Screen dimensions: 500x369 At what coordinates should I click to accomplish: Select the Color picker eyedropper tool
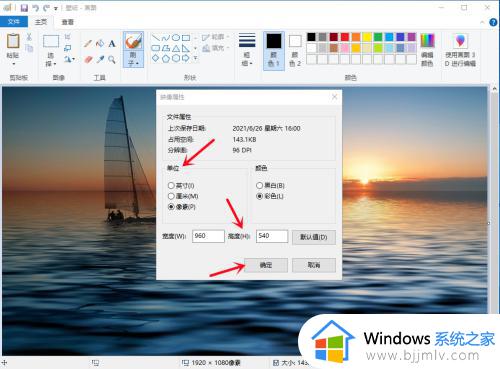click(x=100, y=59)
